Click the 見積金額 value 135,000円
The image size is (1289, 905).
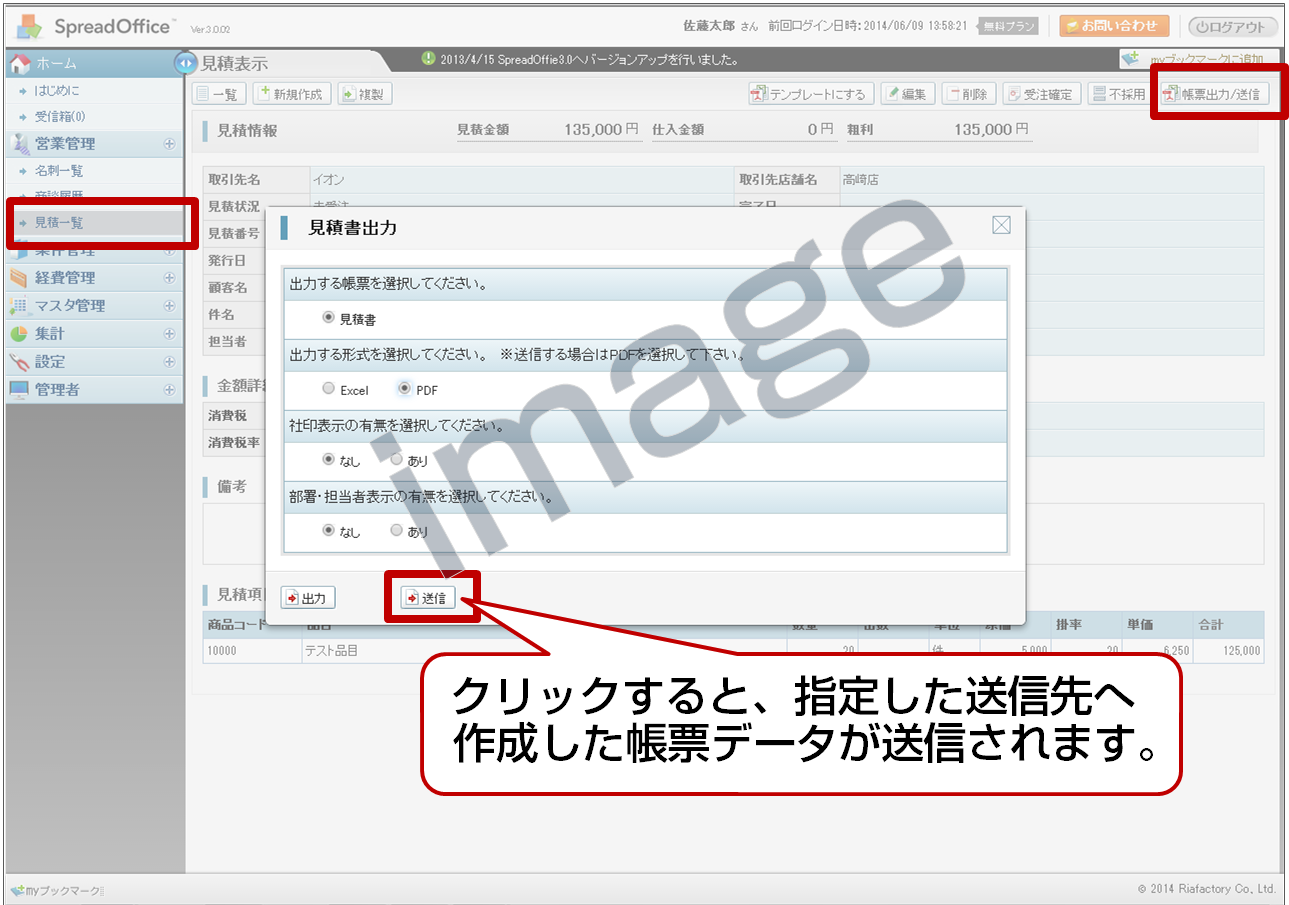(600, 129)
